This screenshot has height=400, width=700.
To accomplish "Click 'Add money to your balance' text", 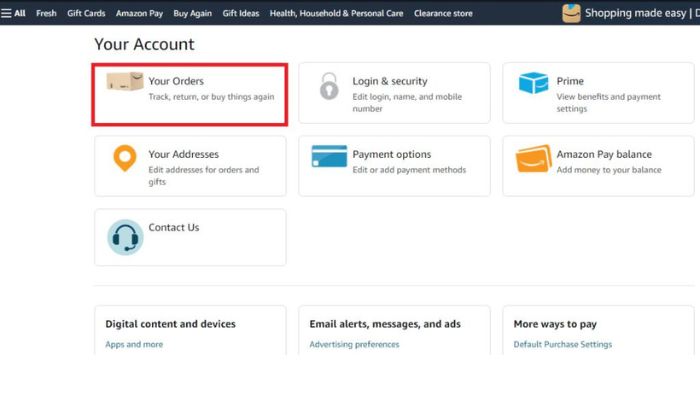I will point(609,170).
